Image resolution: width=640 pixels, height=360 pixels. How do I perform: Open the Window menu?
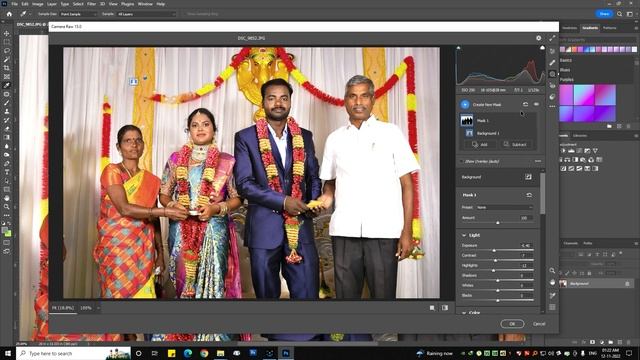[145, 4]
